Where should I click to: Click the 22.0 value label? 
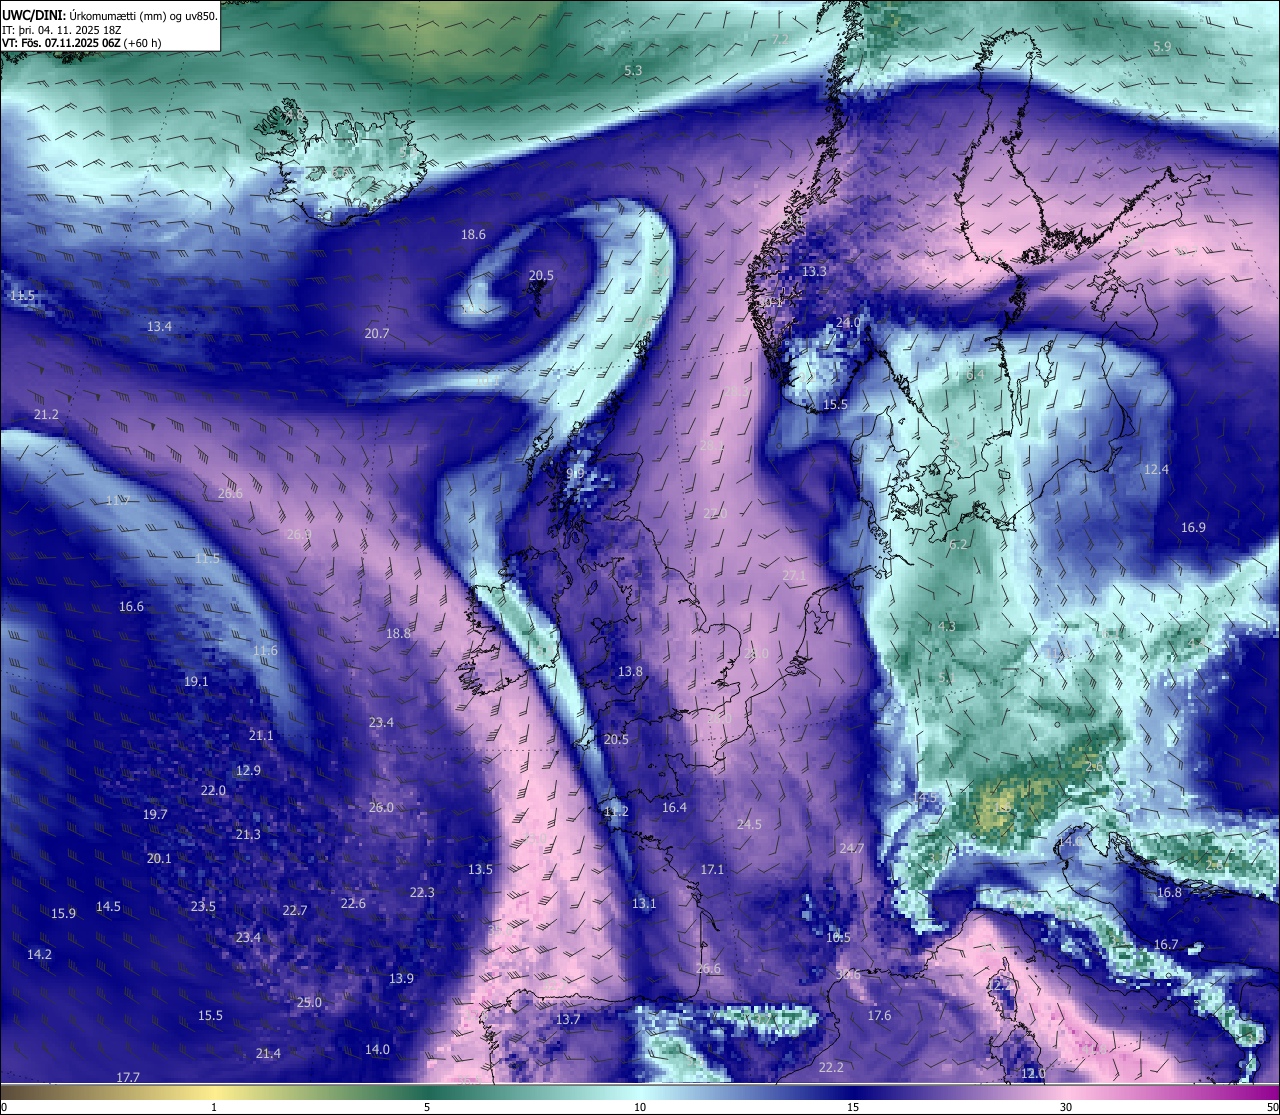click(213, 791)
